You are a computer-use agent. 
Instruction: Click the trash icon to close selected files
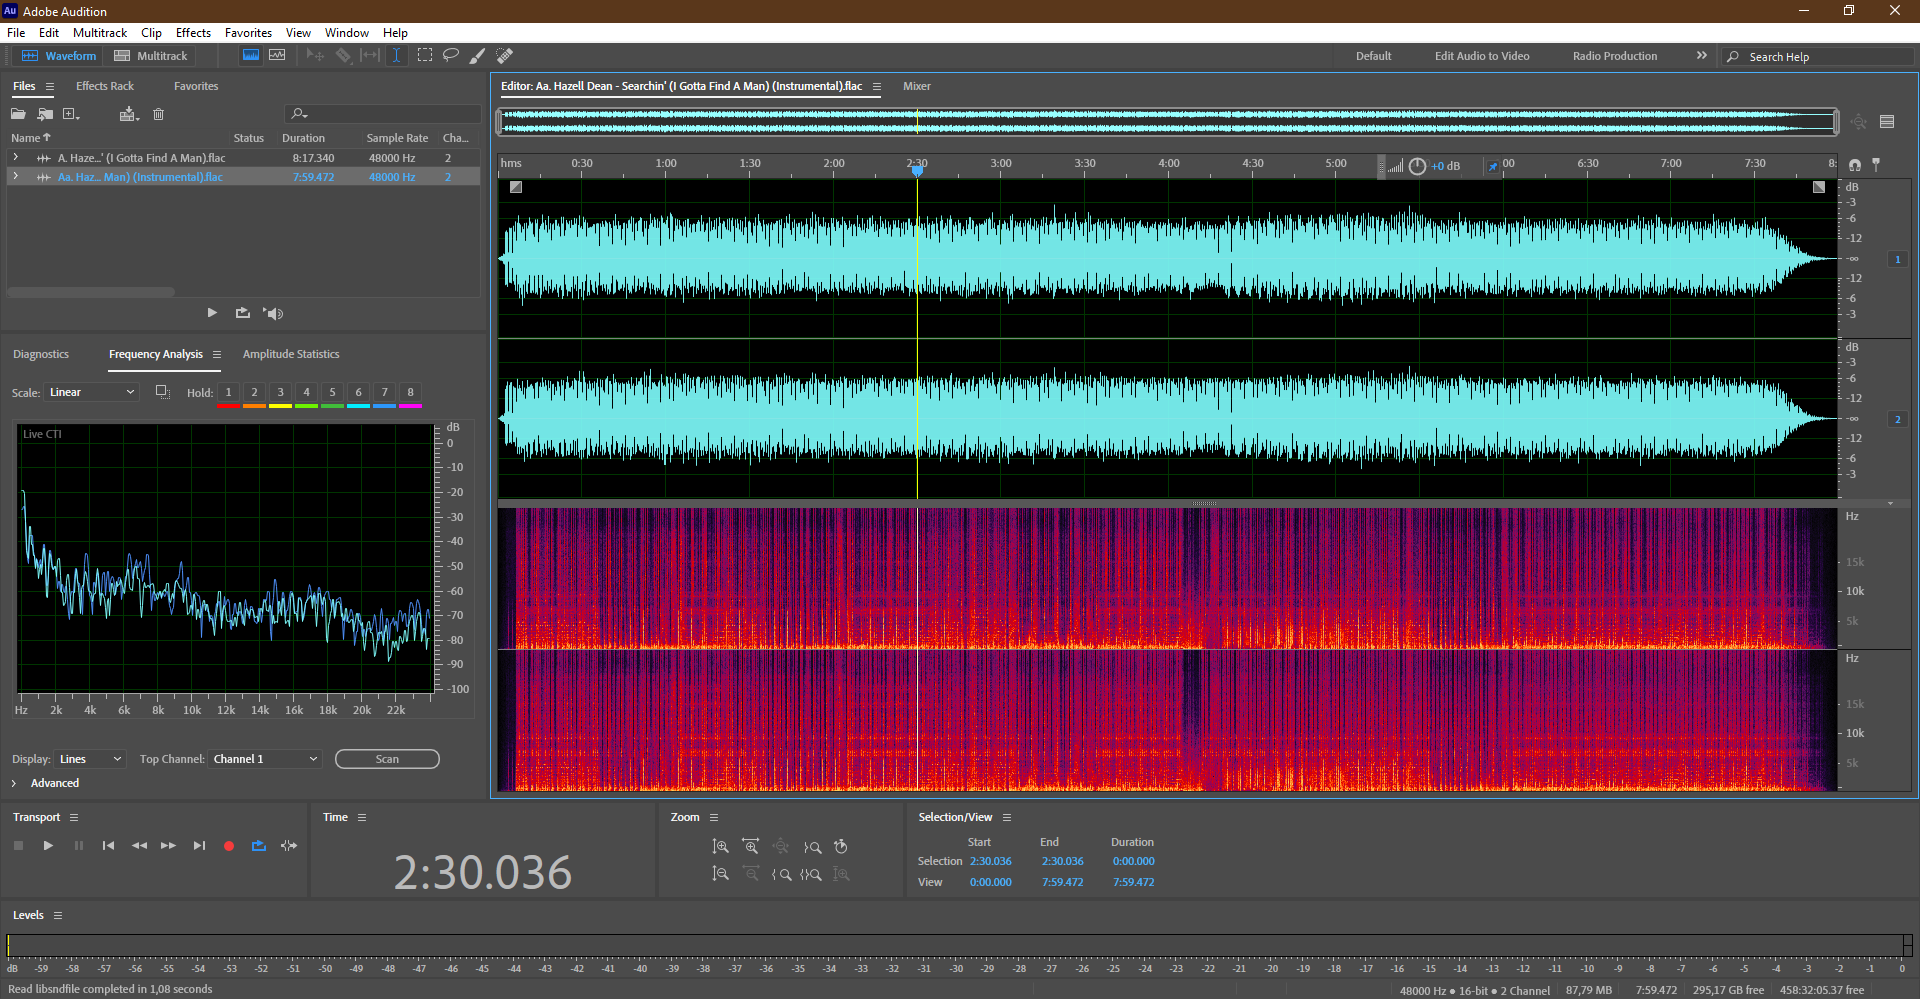click(x=158, y=114)
